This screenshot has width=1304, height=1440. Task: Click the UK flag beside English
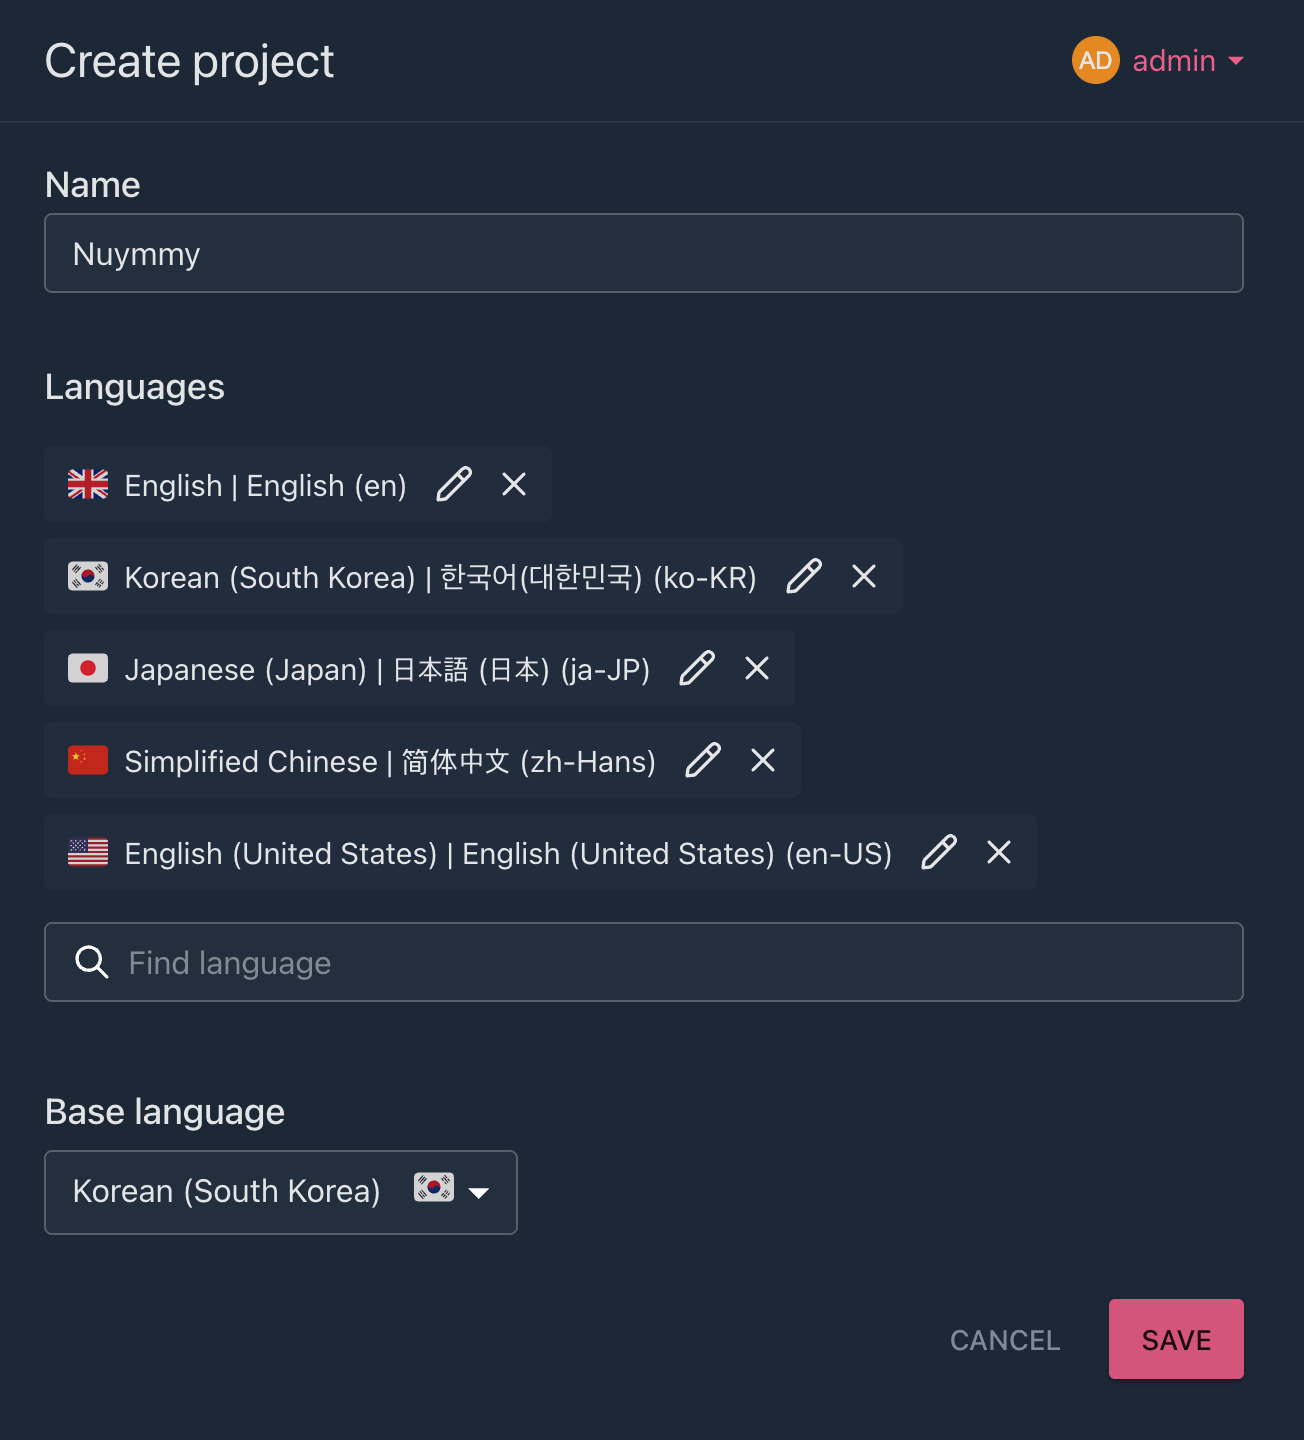88,484
